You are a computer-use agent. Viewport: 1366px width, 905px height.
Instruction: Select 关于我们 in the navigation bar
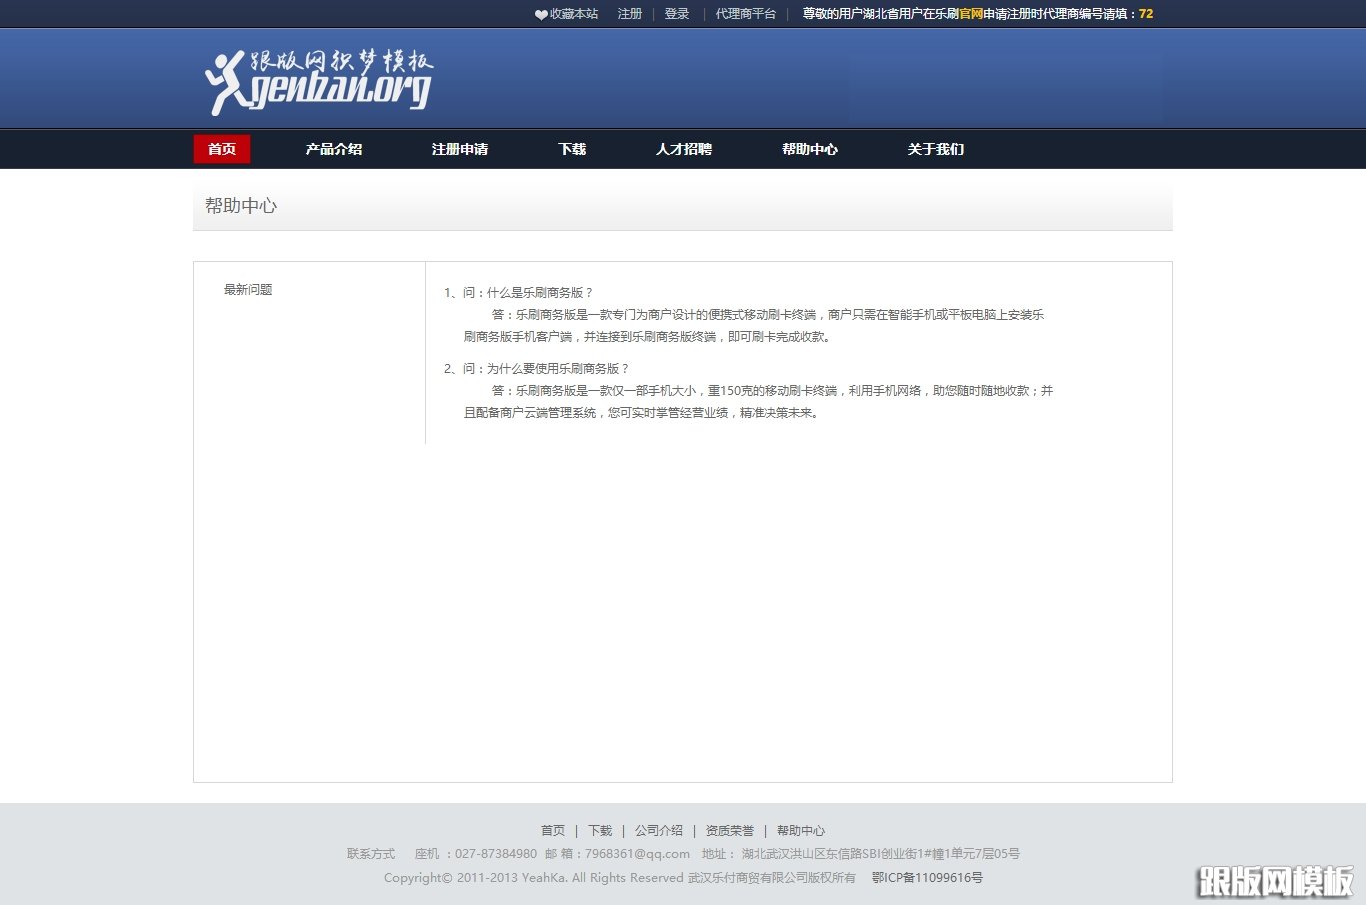click(934, 148)
